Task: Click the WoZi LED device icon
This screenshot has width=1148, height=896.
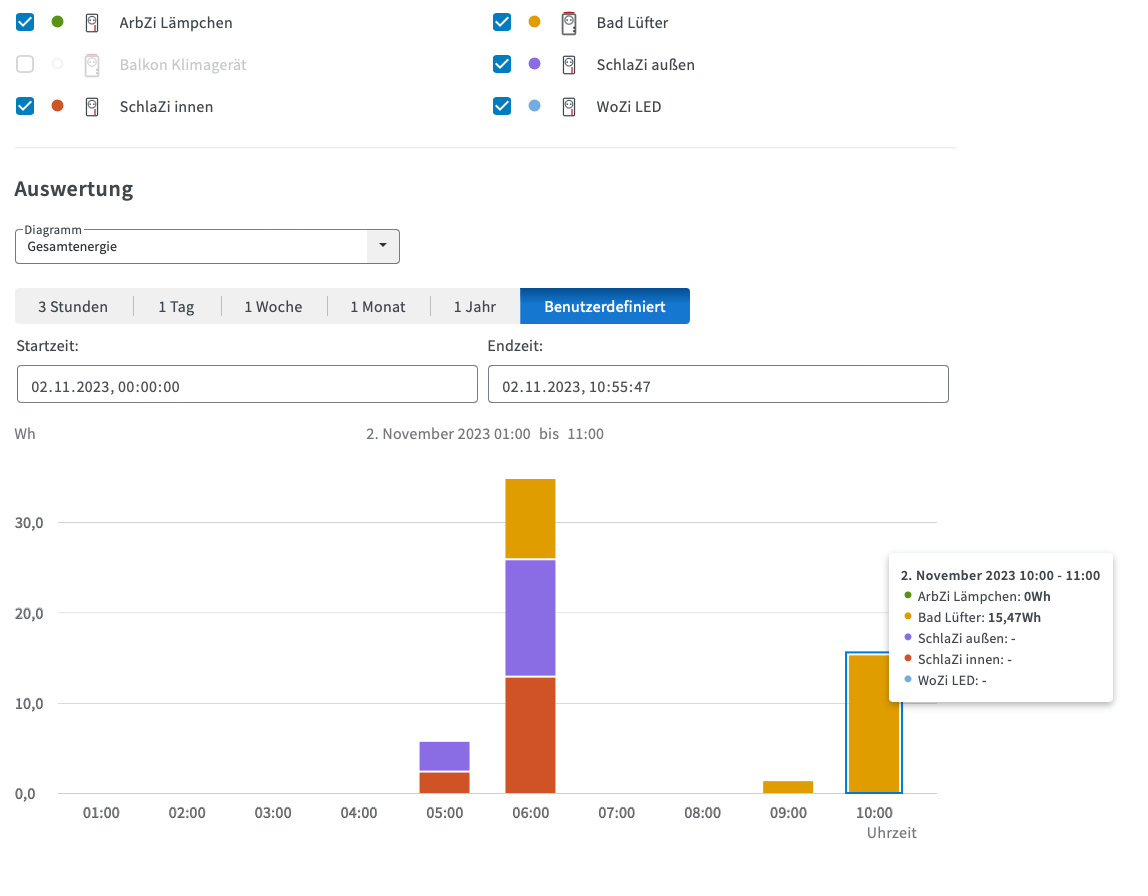Action: pos(568,106)
